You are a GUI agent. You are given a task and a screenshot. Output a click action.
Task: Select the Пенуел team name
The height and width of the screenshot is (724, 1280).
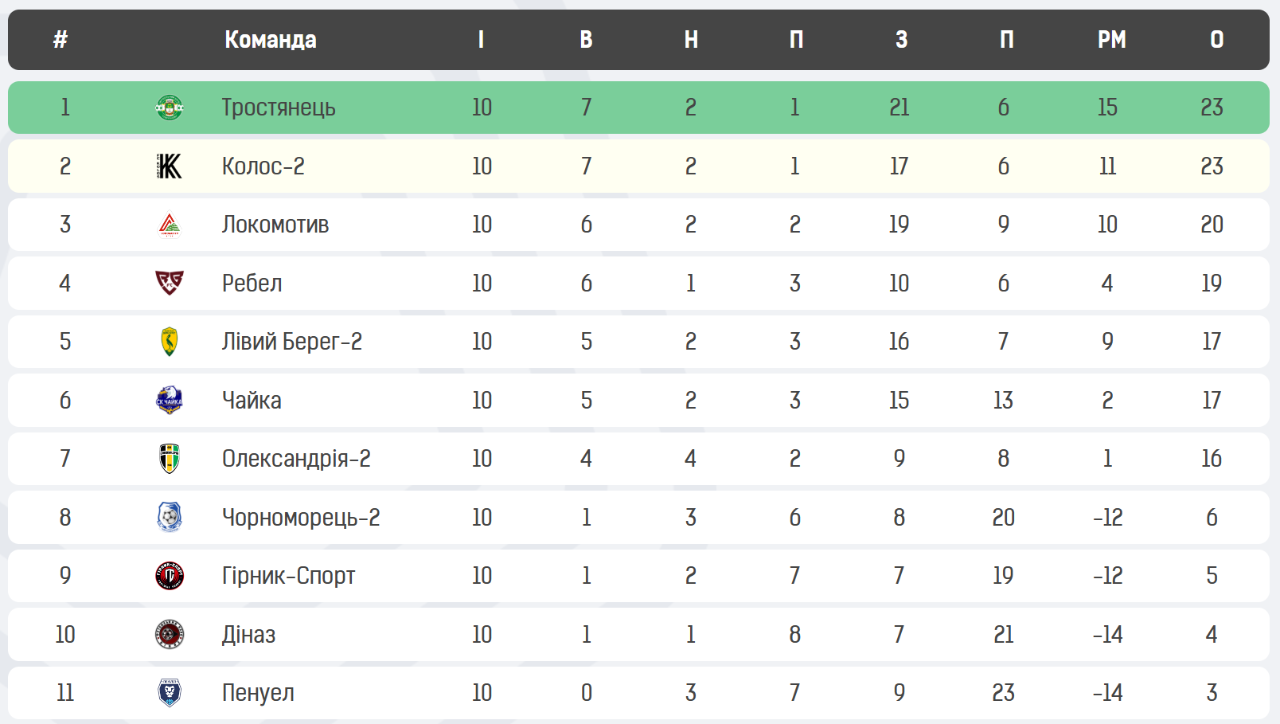pyautogui.click(x=258, y=693)
